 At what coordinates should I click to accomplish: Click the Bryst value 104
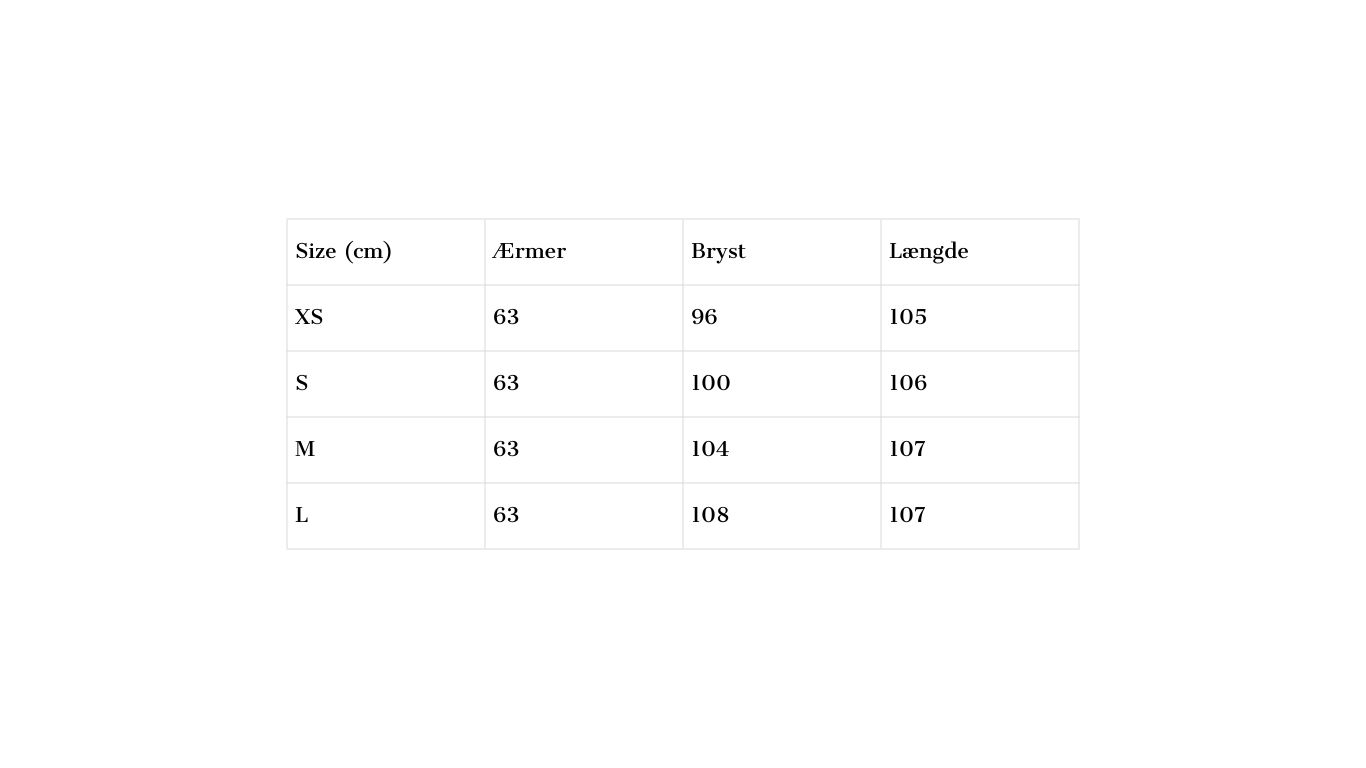point(710,450)
